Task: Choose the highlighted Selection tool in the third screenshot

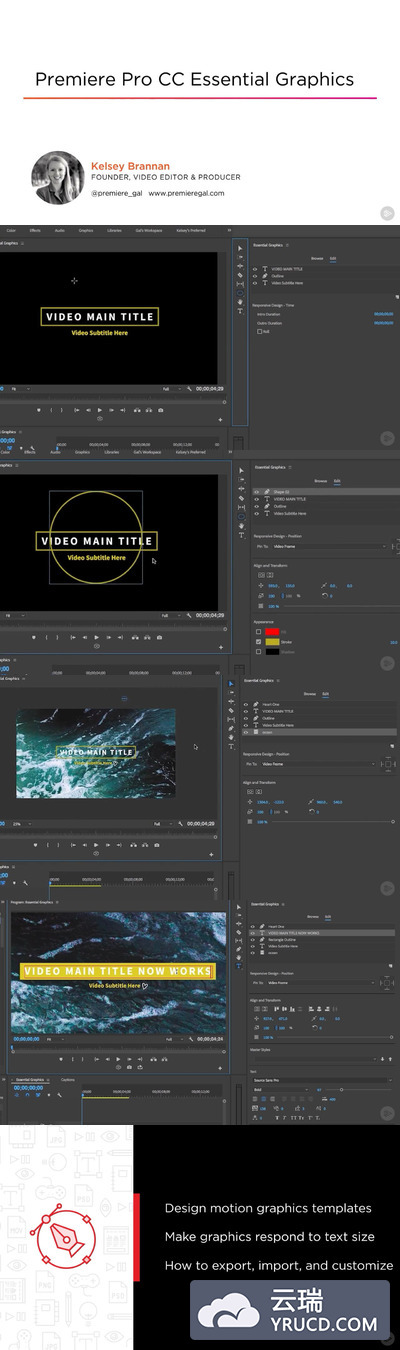Action: tap(233, 684)
